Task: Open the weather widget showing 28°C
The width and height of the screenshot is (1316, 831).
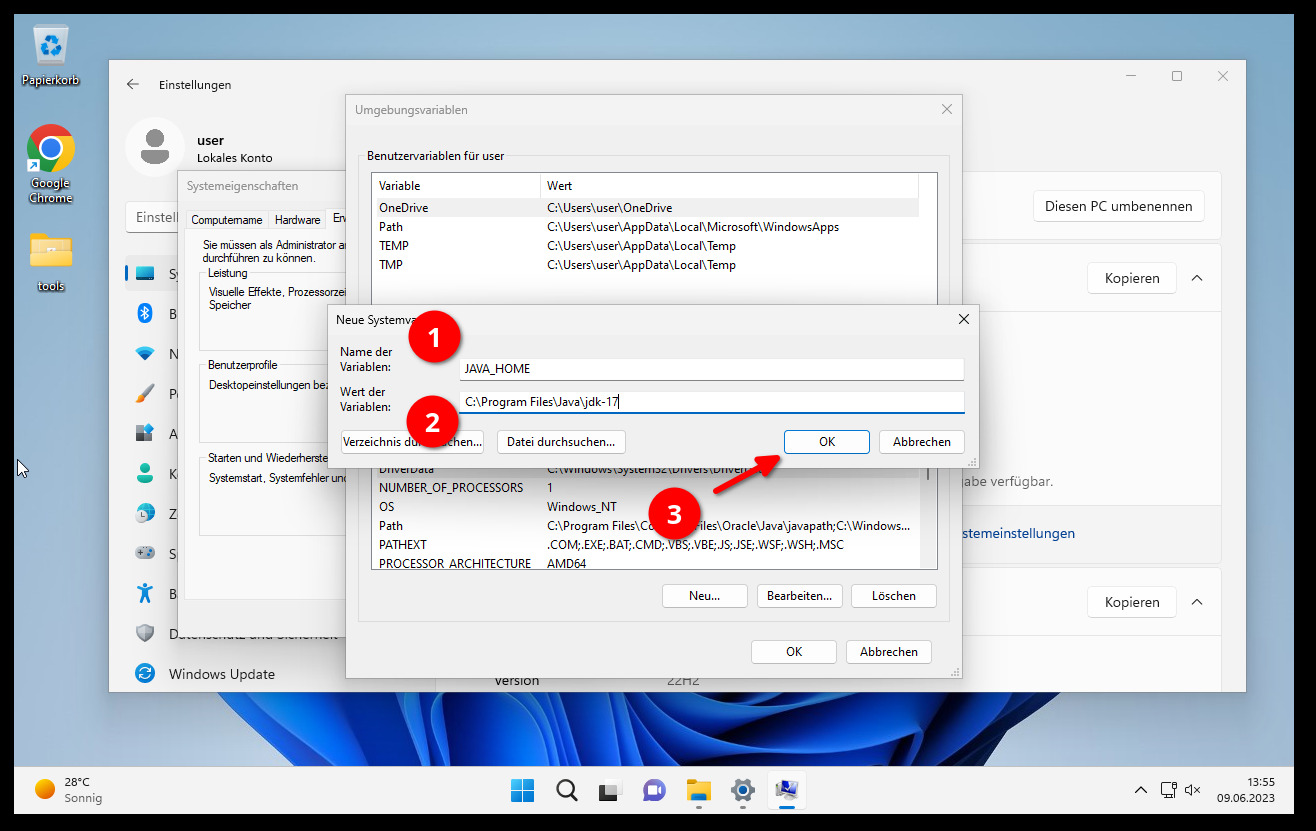Action: [68, 790]
